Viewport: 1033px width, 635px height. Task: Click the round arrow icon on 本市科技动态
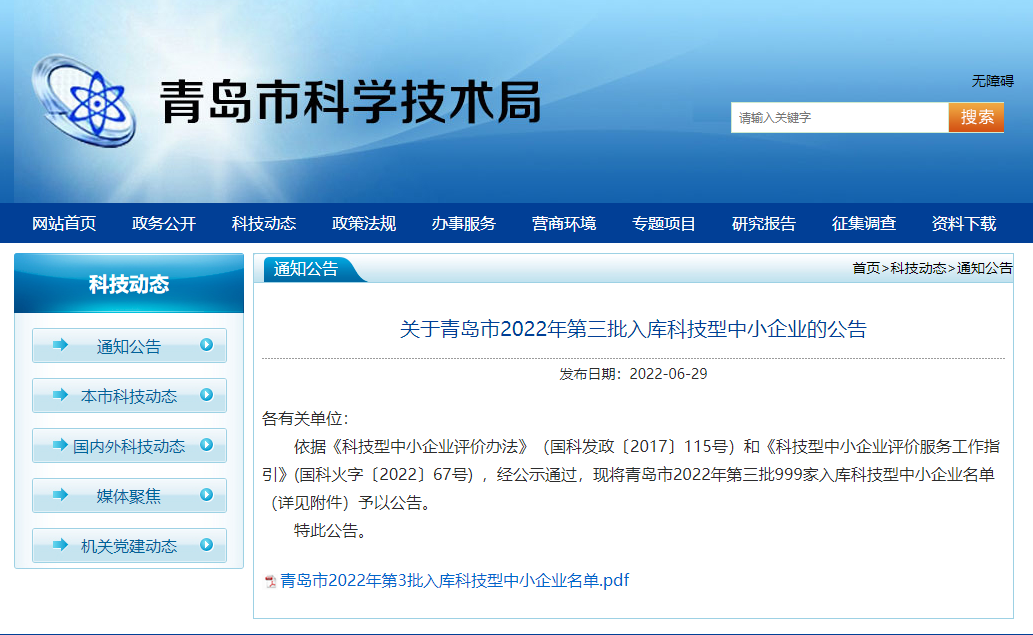(x=206, y=395)
